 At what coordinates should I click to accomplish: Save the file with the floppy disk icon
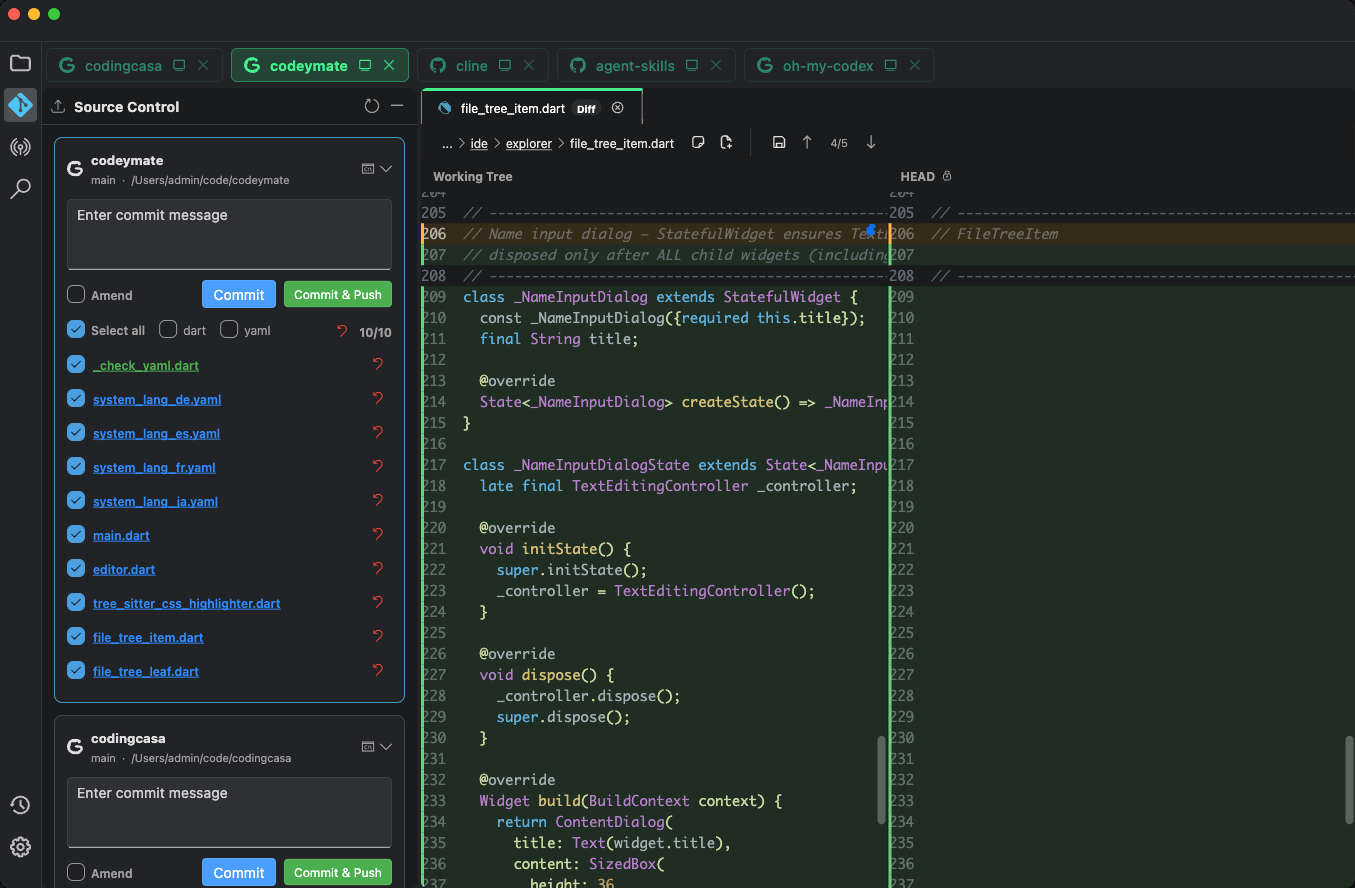point(779,143)
